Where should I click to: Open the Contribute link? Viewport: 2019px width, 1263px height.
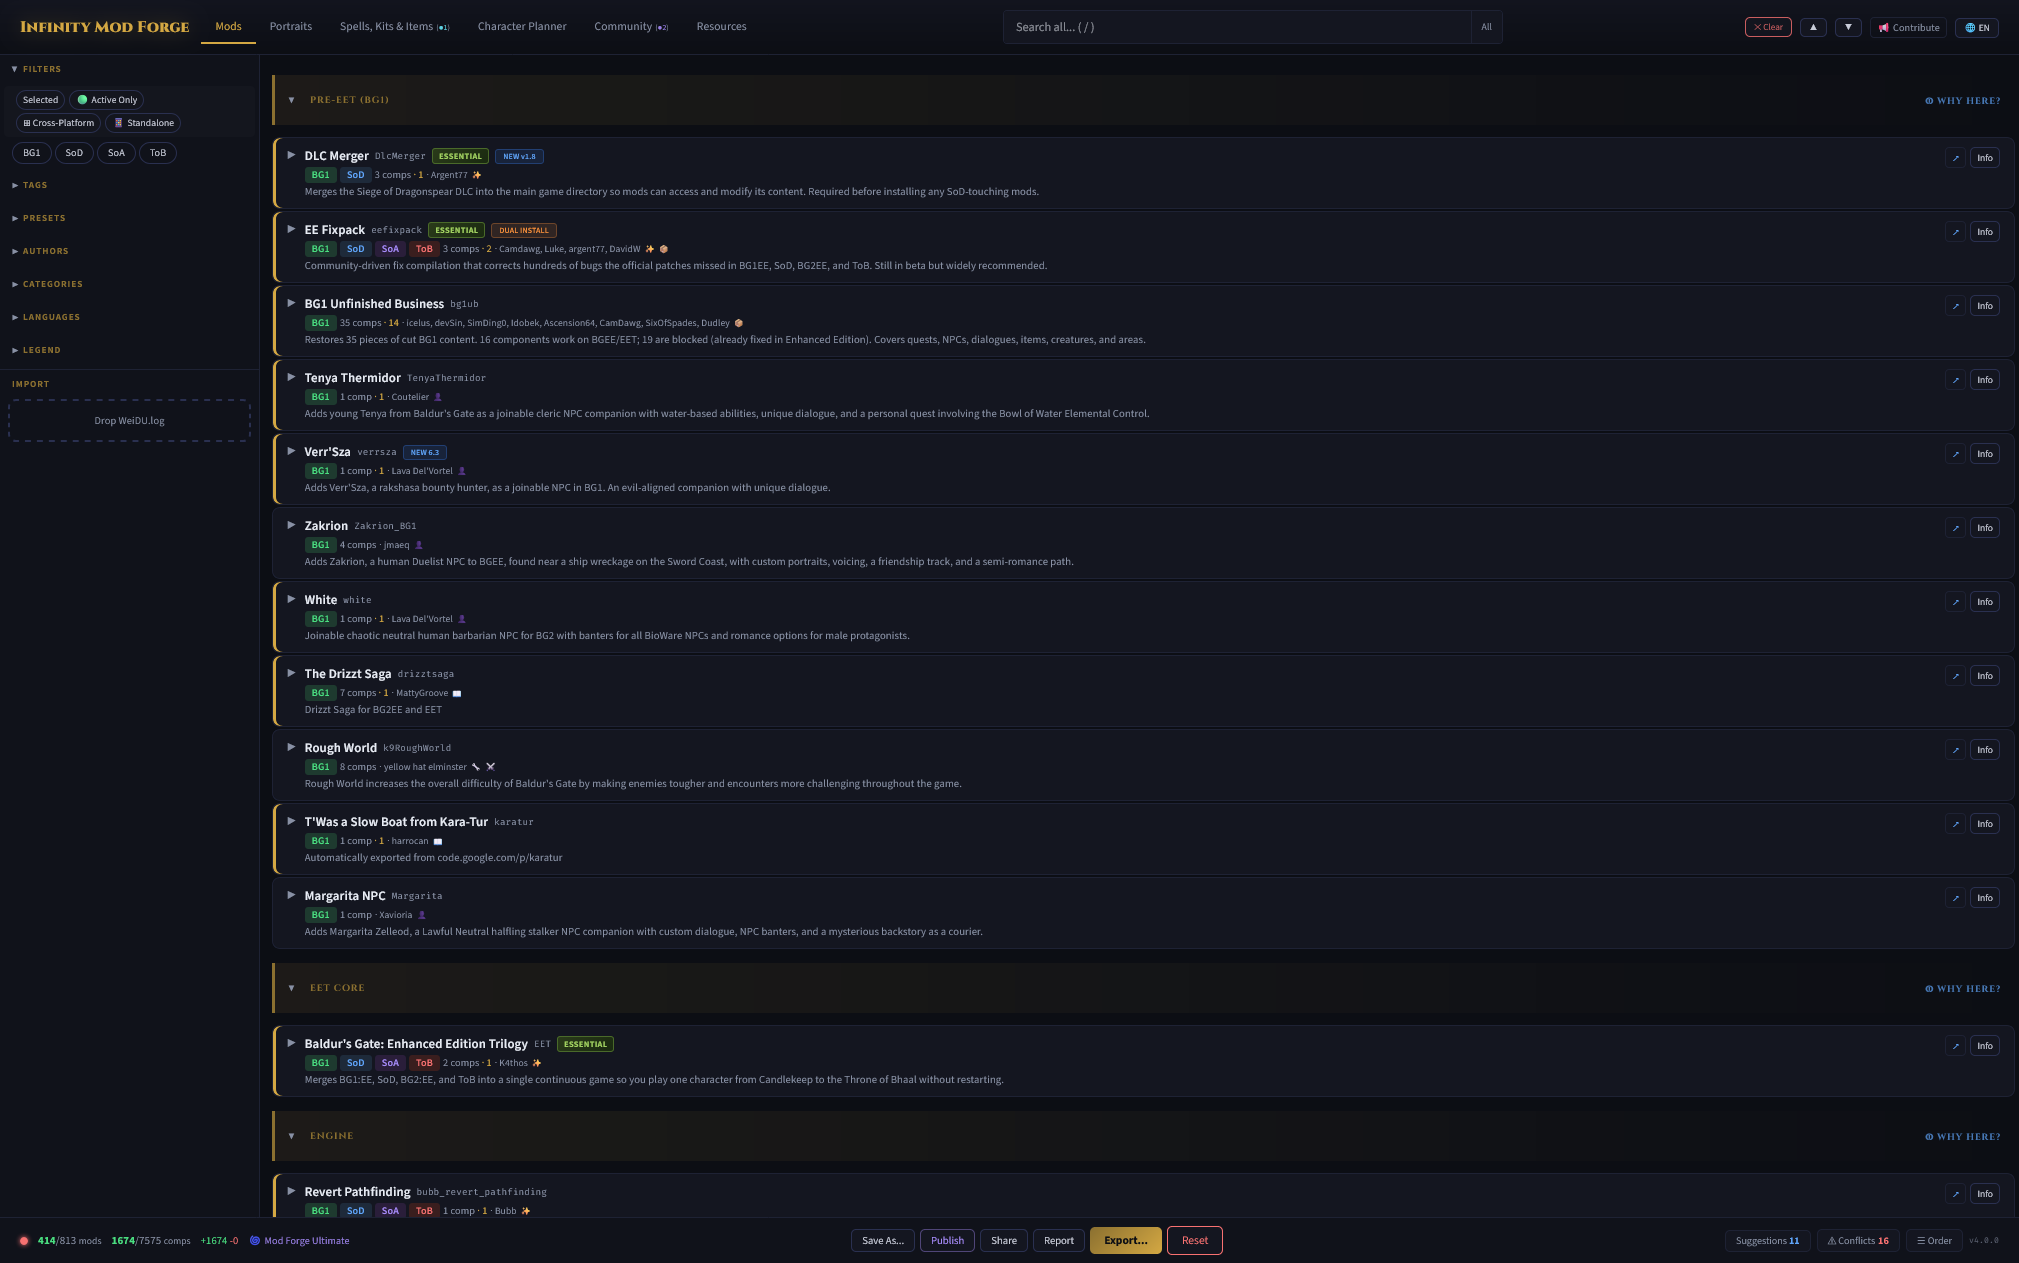[x=1908, y=27]
